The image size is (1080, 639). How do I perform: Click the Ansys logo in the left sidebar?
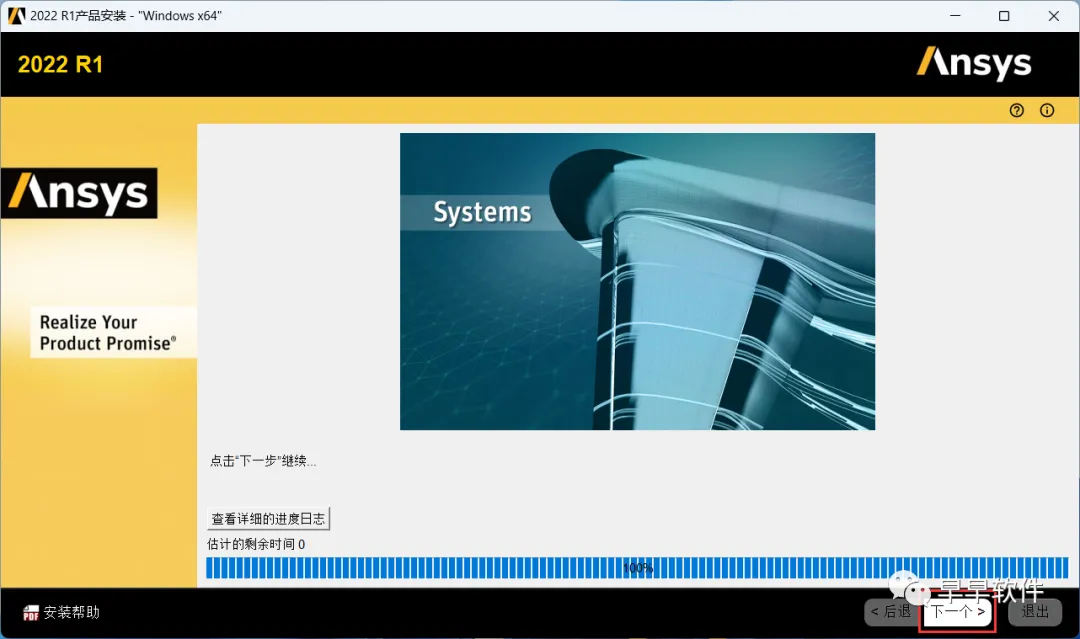[x=79, y=193]
